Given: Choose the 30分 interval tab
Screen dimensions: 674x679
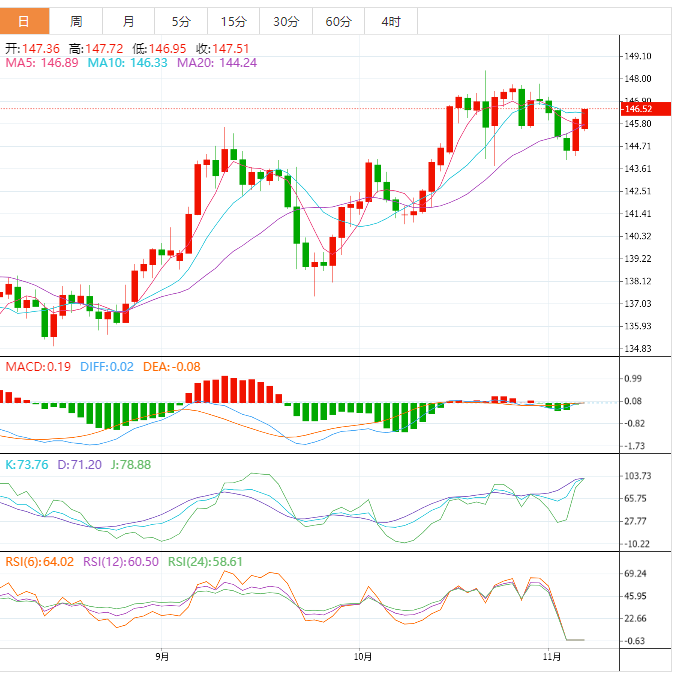Looking at the screenshot, I should point(286,21).
